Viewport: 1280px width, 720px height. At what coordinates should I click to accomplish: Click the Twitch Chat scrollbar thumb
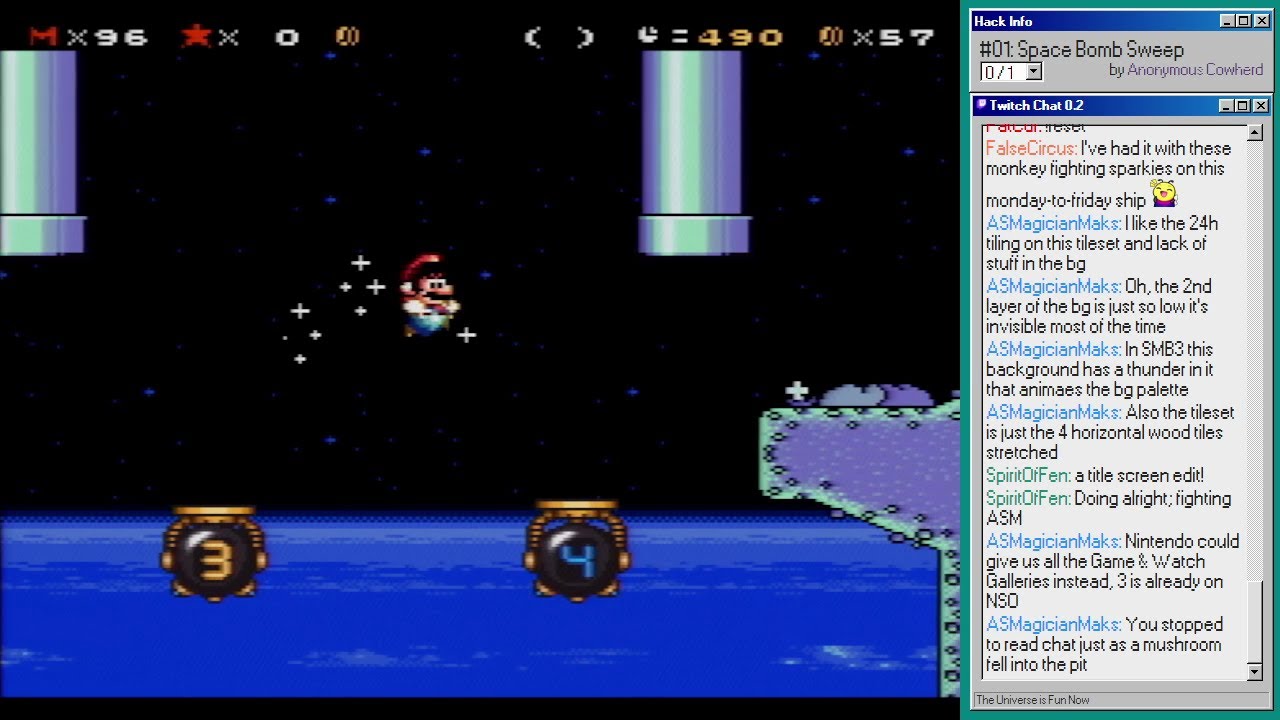click(x=1255, y=622)
